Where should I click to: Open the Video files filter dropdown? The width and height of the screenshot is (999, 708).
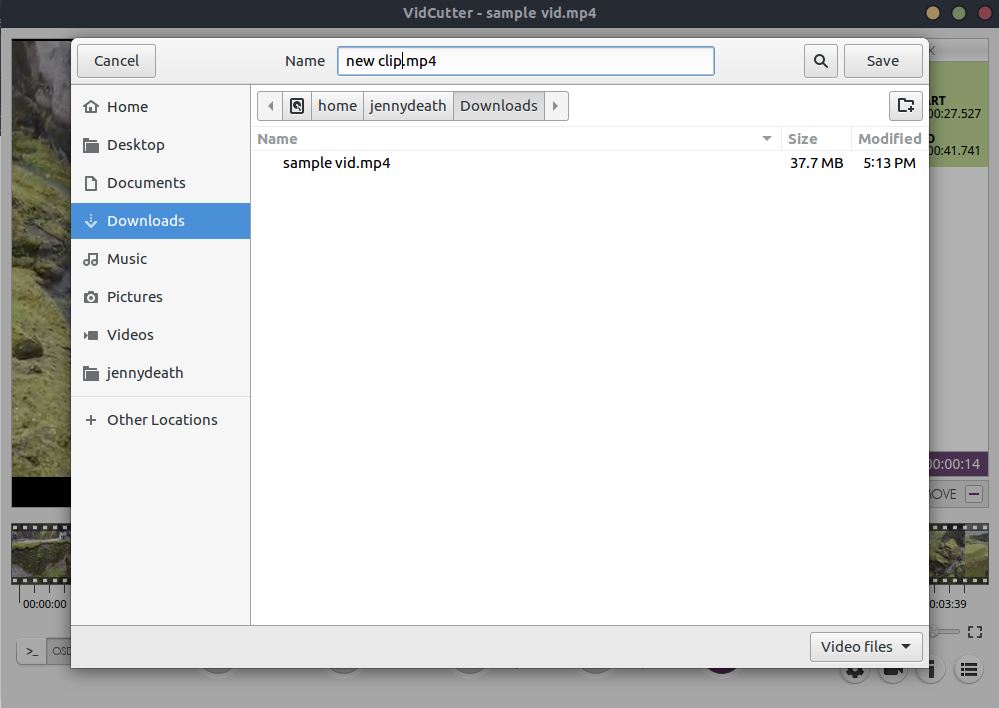click(x=865, y=647)
